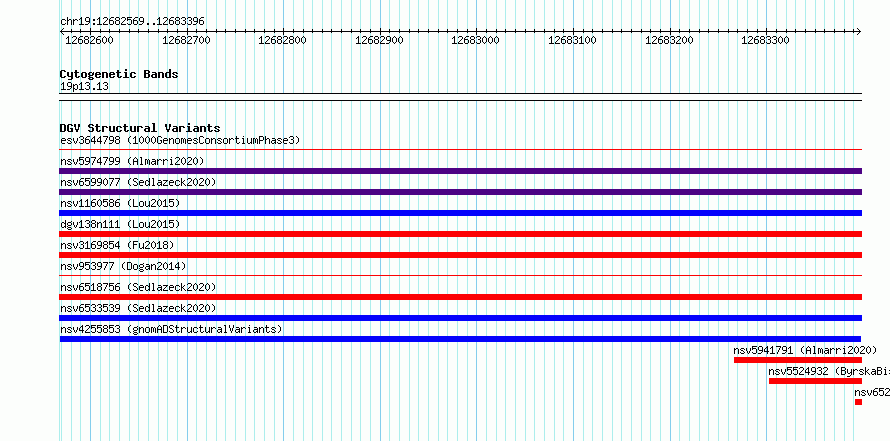Select the 19p13.13 band label
The width and height of the screenshot is (890, 441).
coord(84,87)
